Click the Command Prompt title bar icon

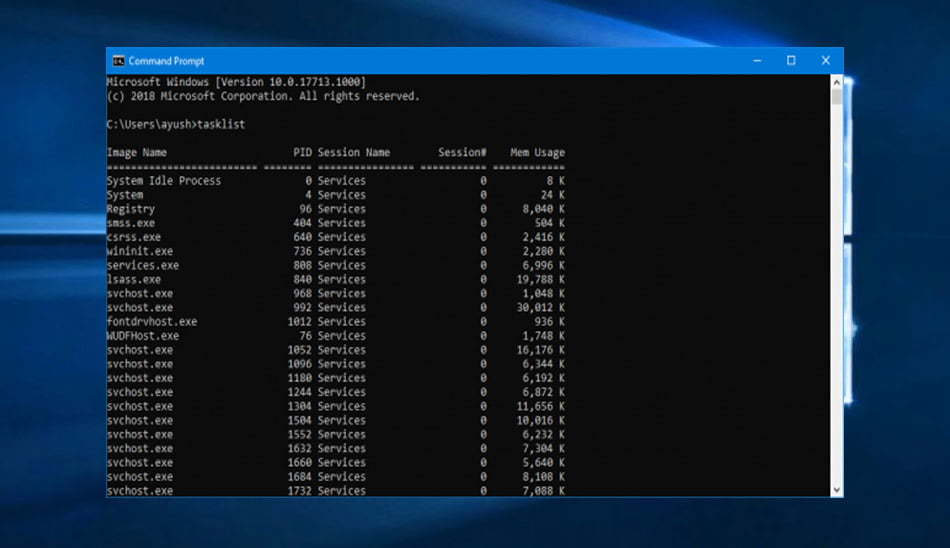coord(119,61)
